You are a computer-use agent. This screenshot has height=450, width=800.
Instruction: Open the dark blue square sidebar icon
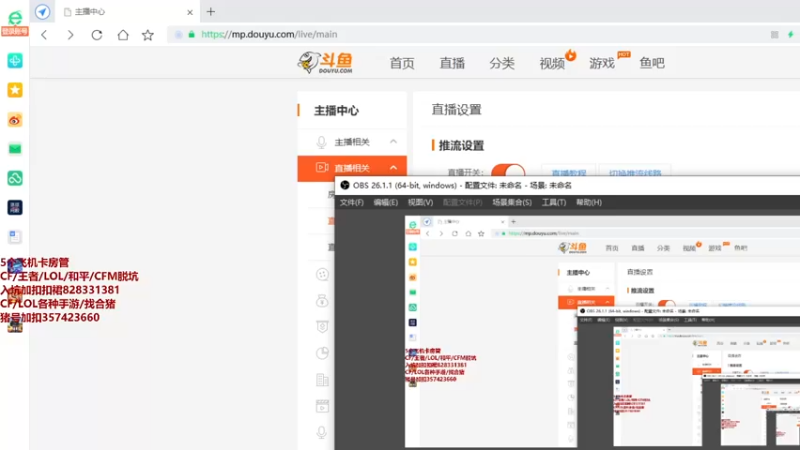[x=15, y=207]
